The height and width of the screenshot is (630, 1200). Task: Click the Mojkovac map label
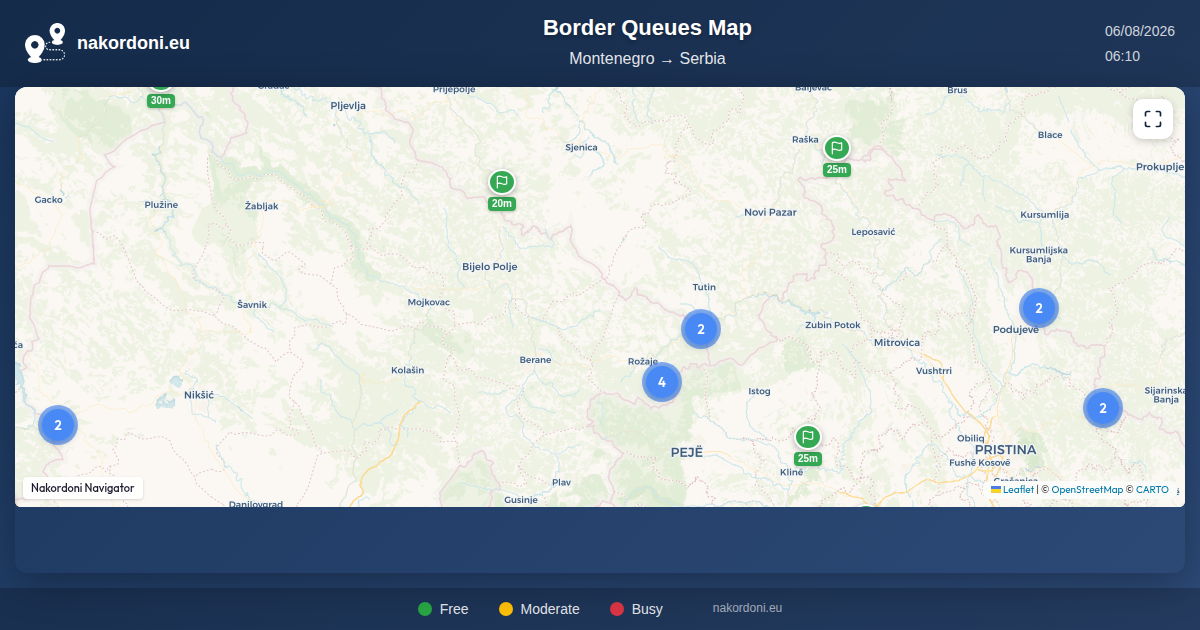pos(429,302)
